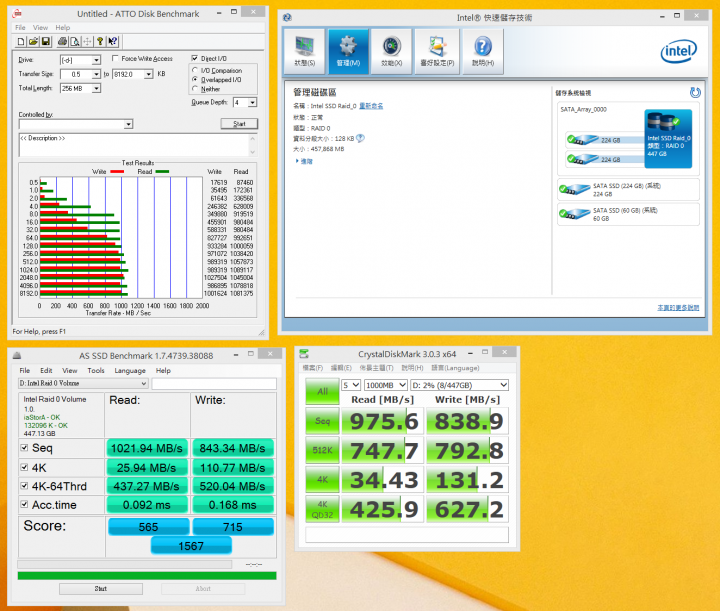
Task: Open the Help menu in ATTO
Action: (63, 28)
